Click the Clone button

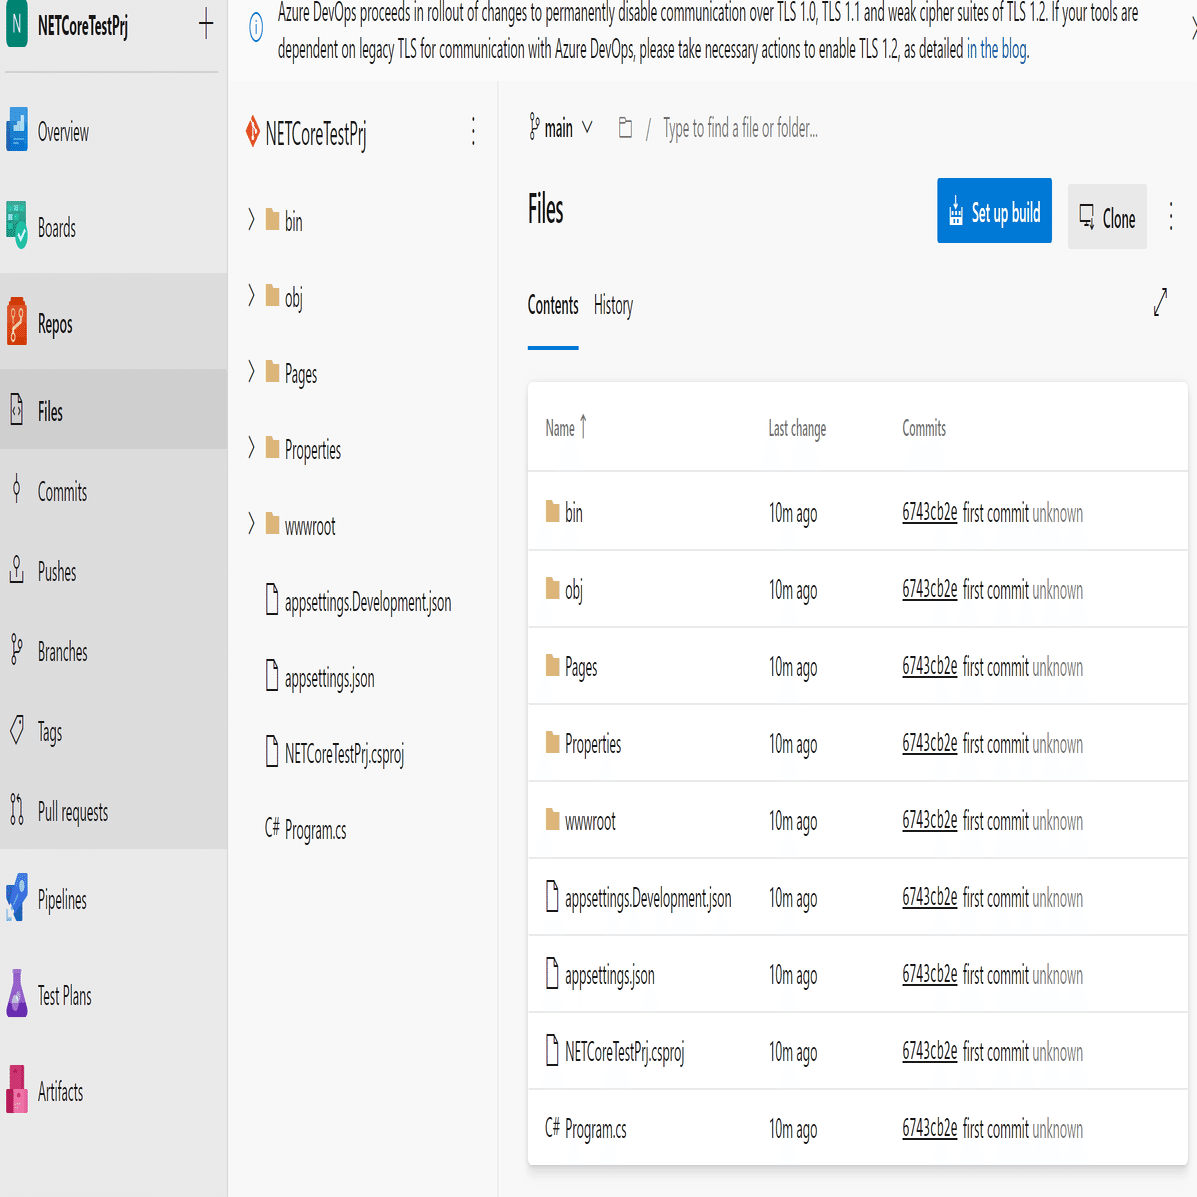(x=1107, y=217)
